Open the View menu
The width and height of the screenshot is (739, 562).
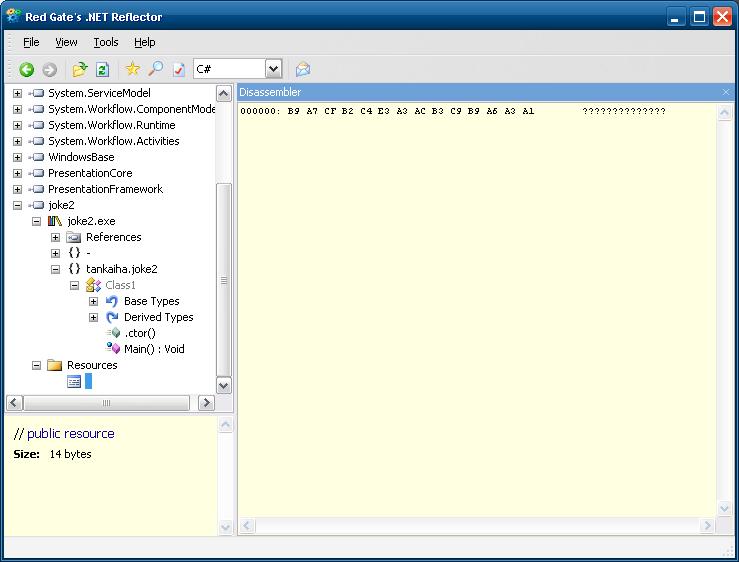pos(66,42)
